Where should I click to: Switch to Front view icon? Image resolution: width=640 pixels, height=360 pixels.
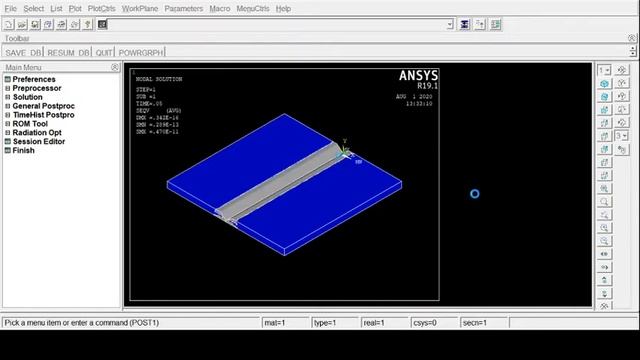pos(604,110)
